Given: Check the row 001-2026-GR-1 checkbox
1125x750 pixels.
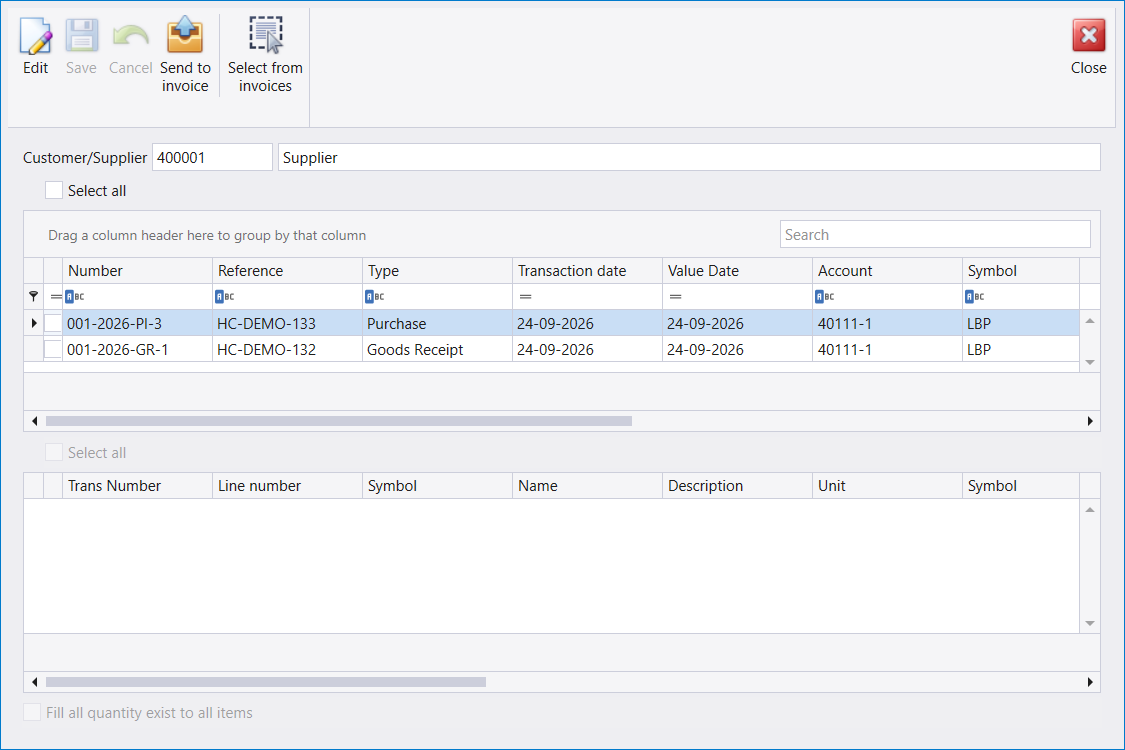Looking at the screenshot, I should pos(53,350).
